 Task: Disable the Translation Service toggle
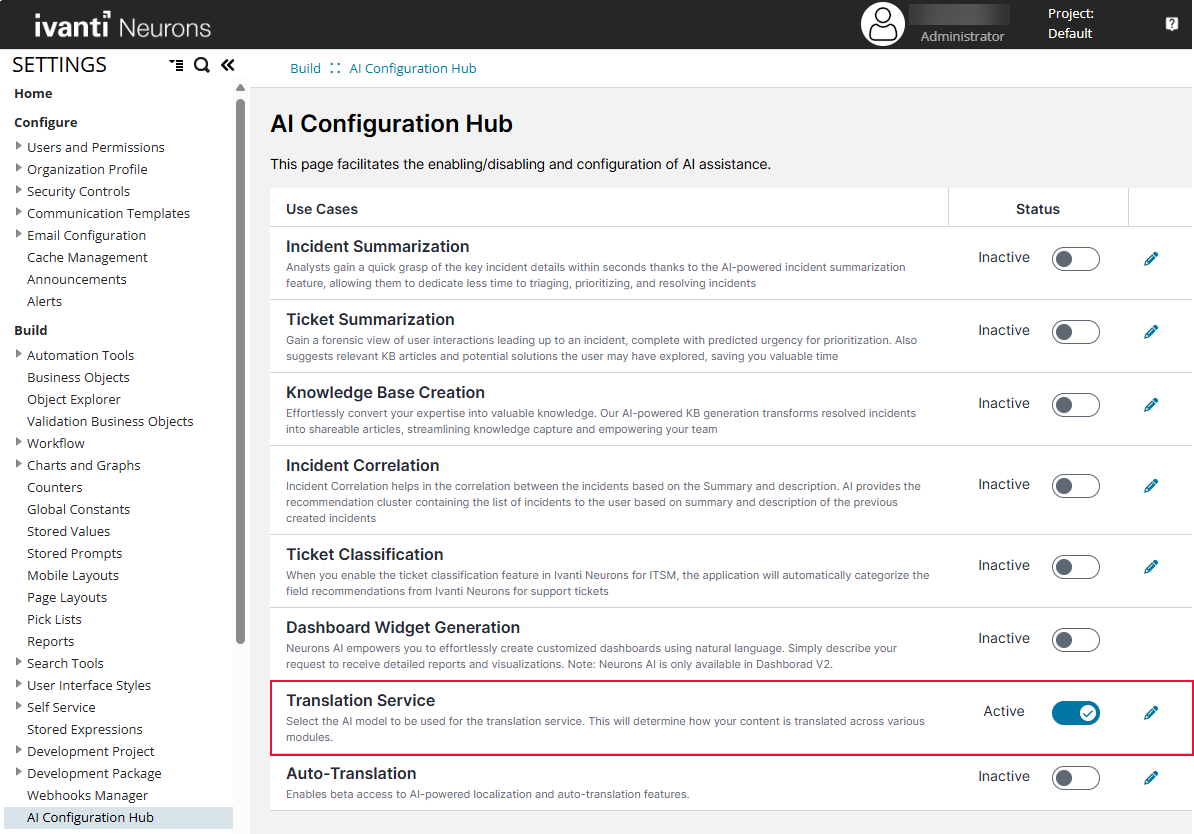pyautogui.click(x=1075, y=713)
